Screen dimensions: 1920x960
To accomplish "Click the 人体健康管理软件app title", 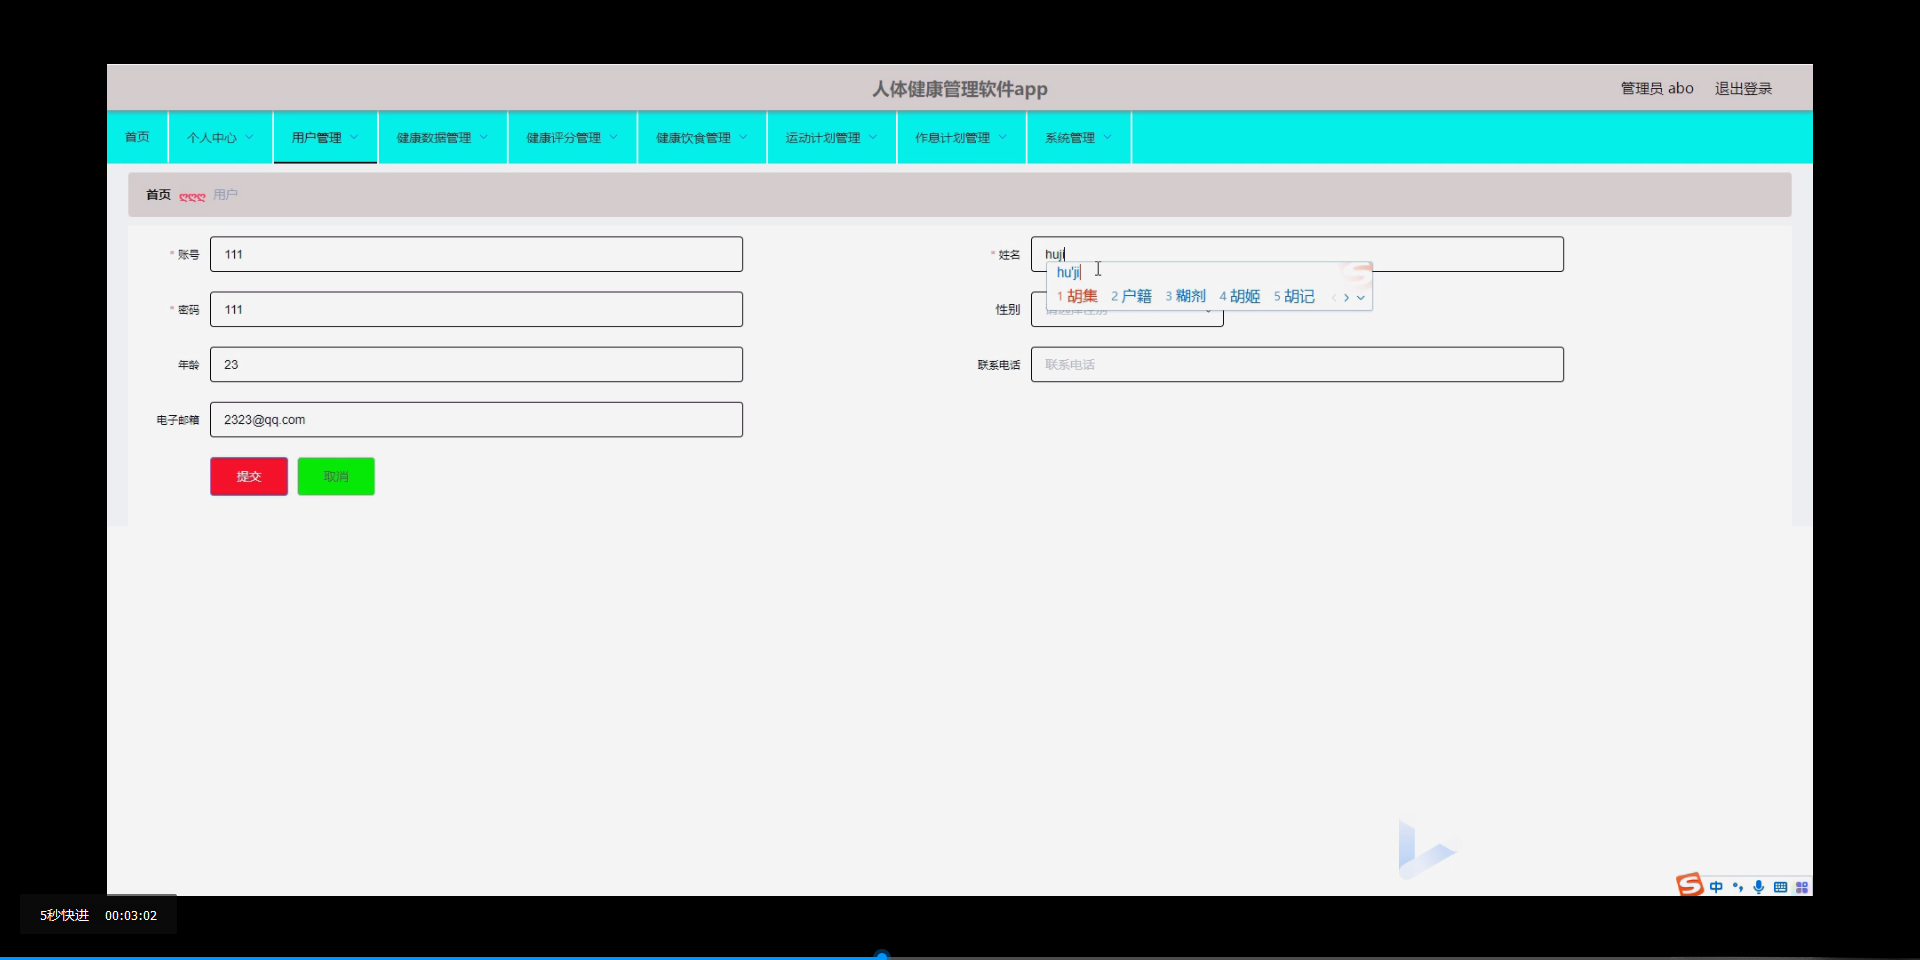I will pyautogui.click(x=960, y=89).
